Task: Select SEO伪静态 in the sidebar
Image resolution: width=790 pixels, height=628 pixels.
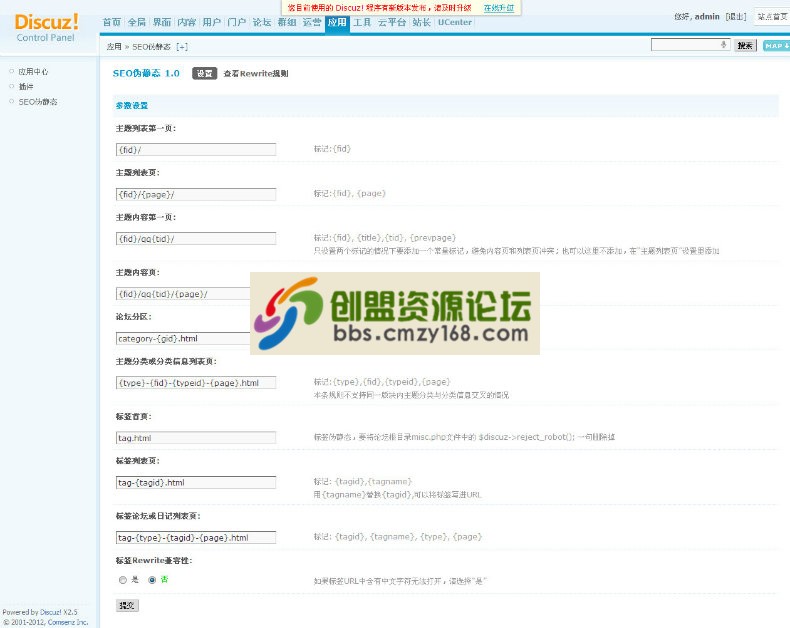Action: [38, 102]
